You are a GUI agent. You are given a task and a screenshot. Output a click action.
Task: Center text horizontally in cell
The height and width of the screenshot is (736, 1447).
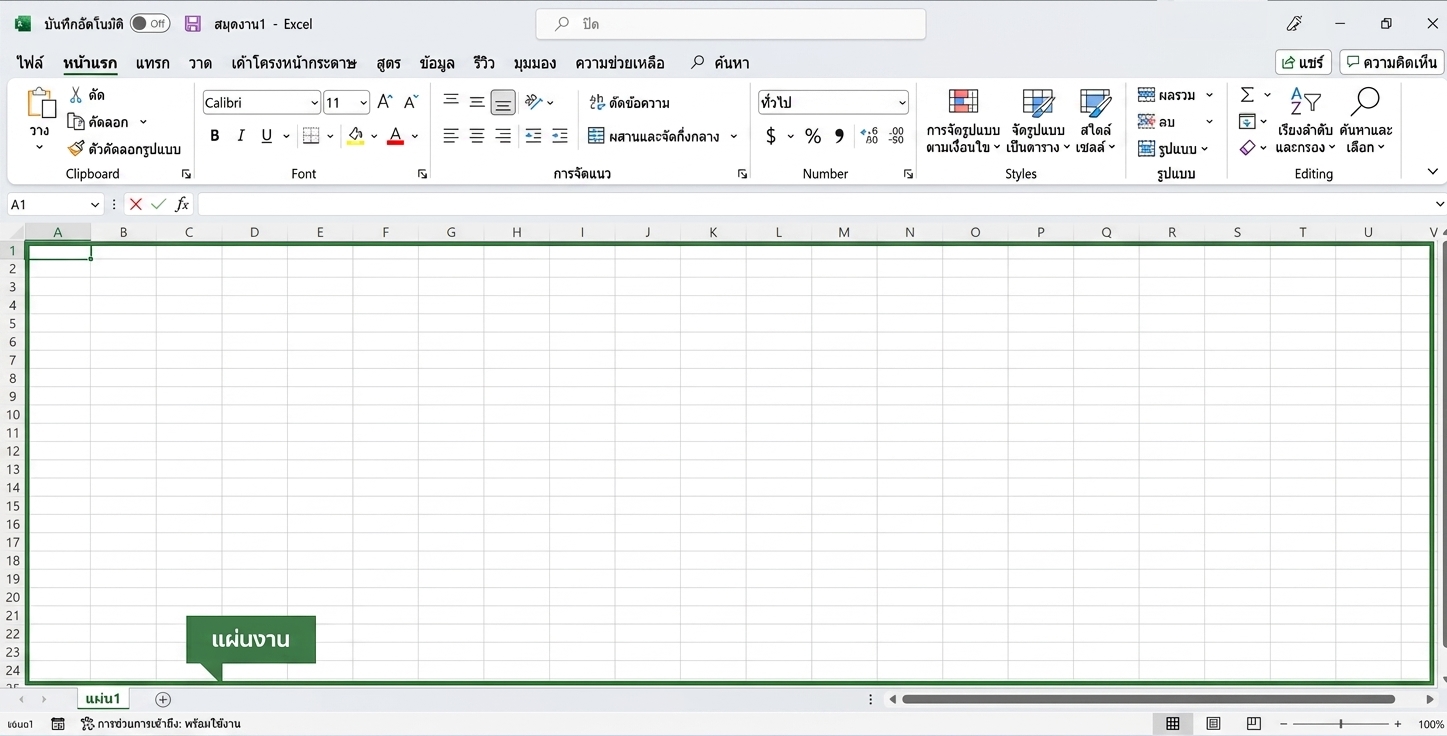pyautogui.click(x=477, y=136)
